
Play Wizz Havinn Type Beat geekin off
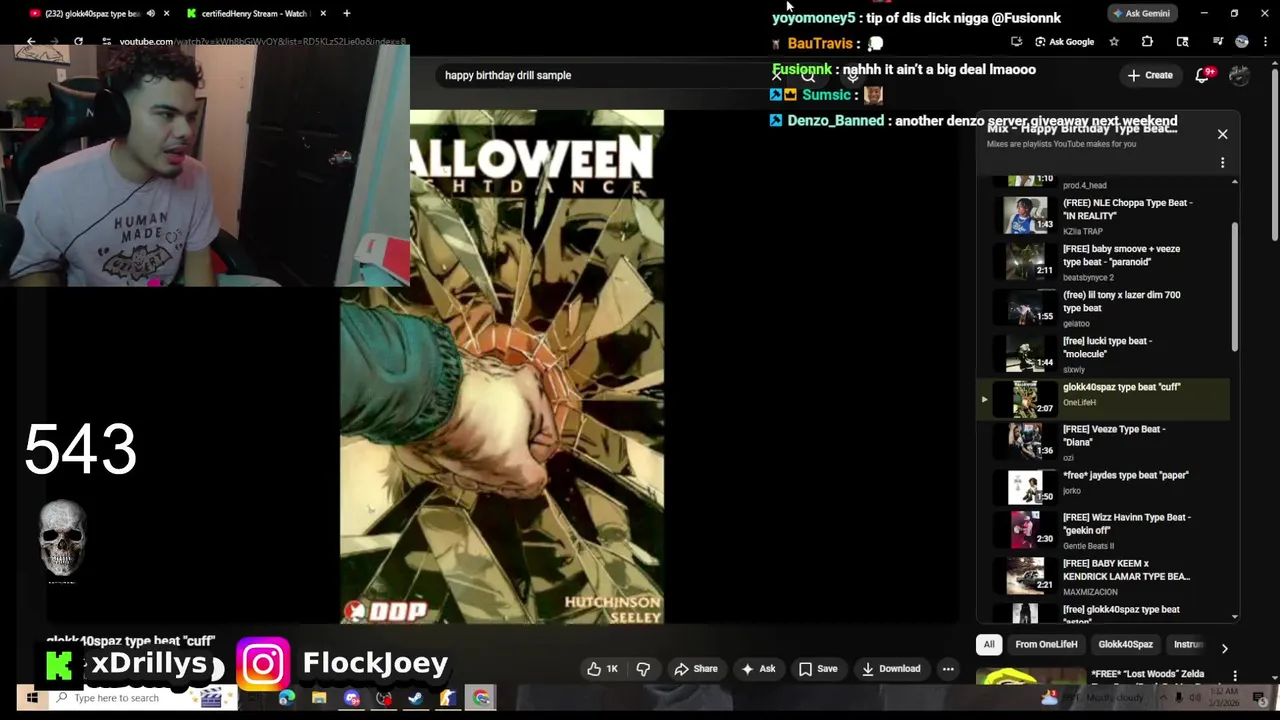[x=1105, y=531]
